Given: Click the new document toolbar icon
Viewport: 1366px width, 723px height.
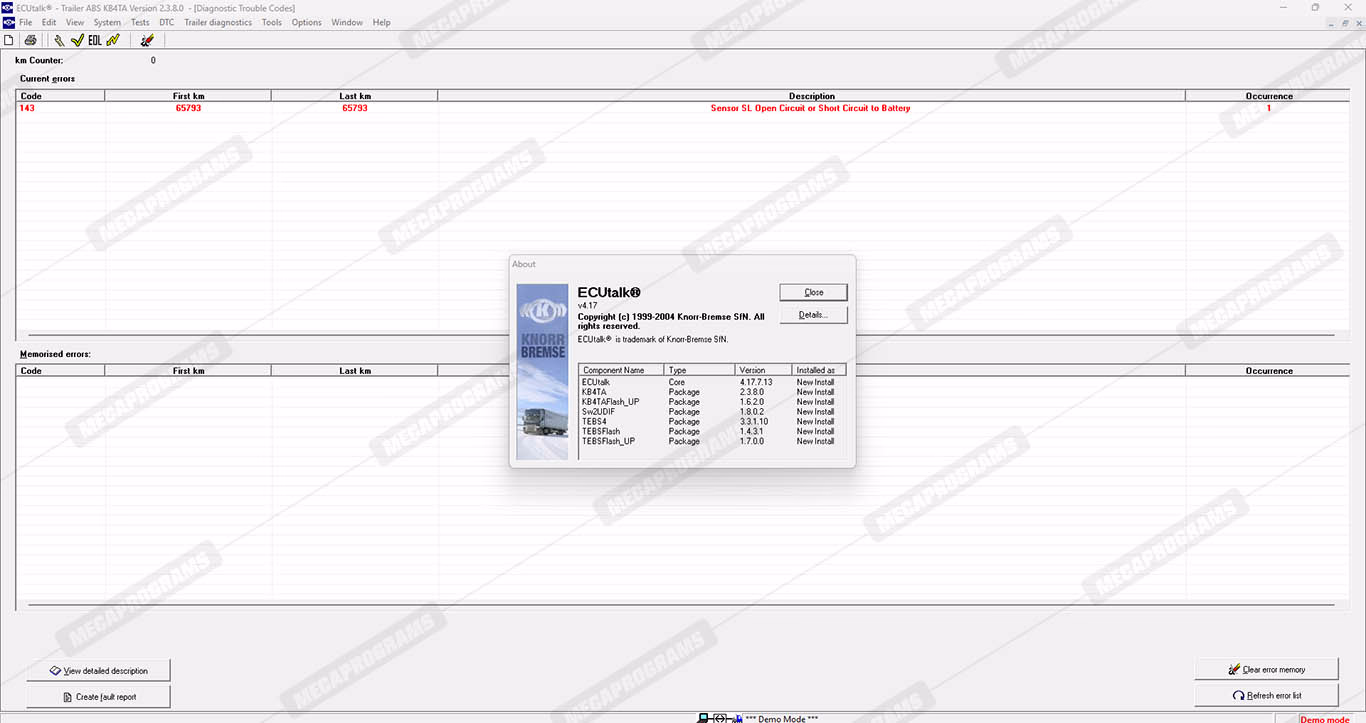Looking at the screenshot, I should (x=9, y=40).
